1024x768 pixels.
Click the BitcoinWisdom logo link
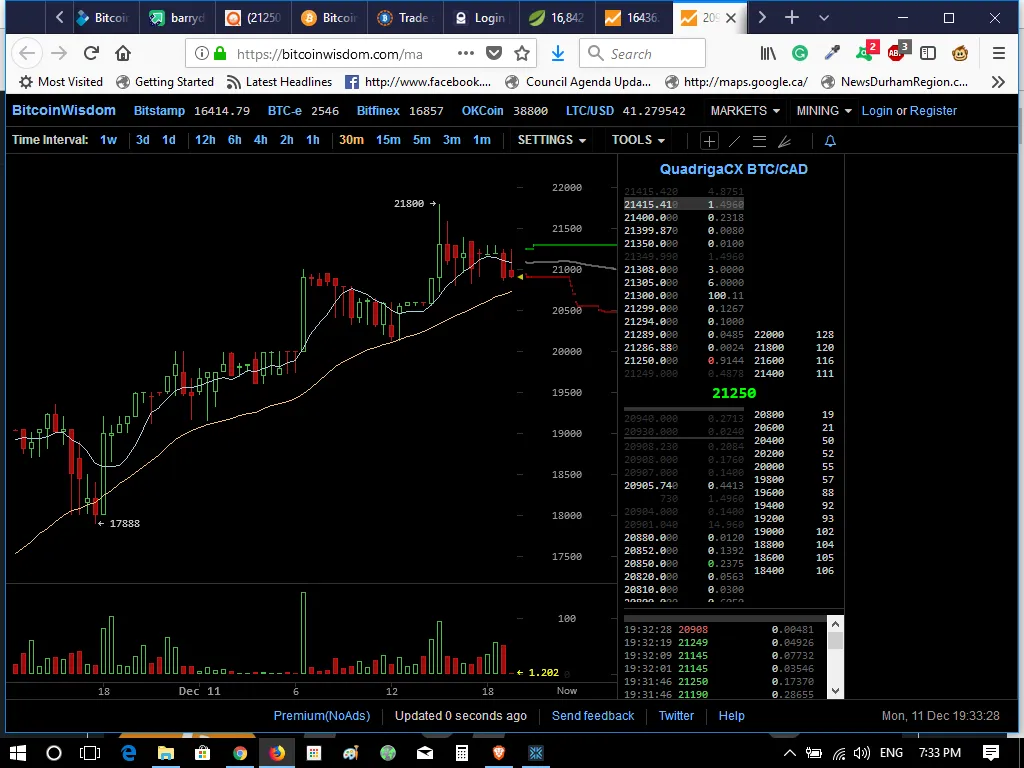(x=64, y=110)
